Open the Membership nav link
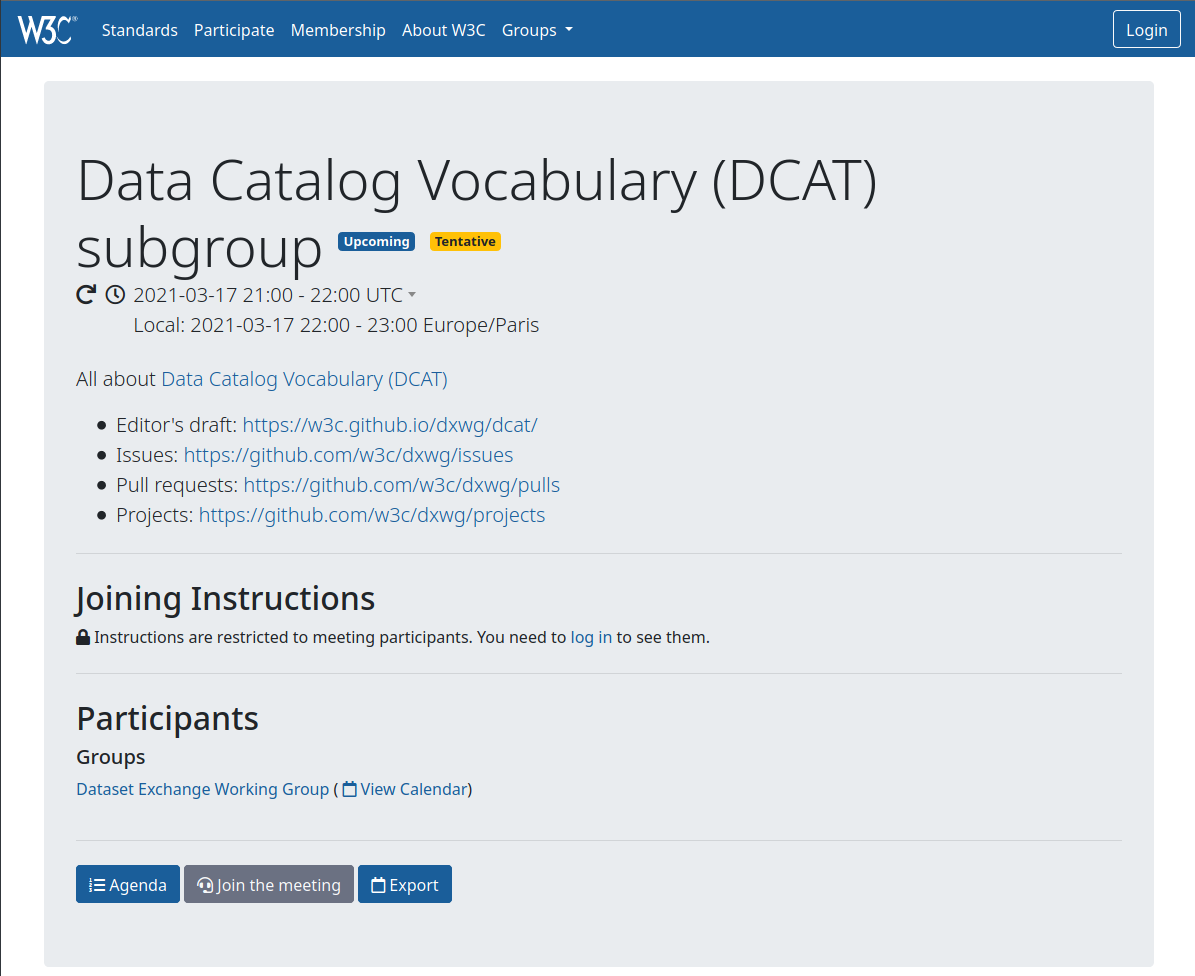This screenshot has height=976, width=1195. [338, 30]
